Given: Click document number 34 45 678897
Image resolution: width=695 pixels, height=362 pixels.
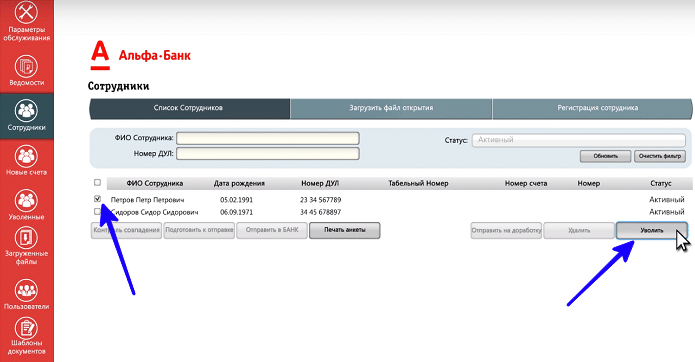Looking at the screenshot, I should click(x=320, y=212).
